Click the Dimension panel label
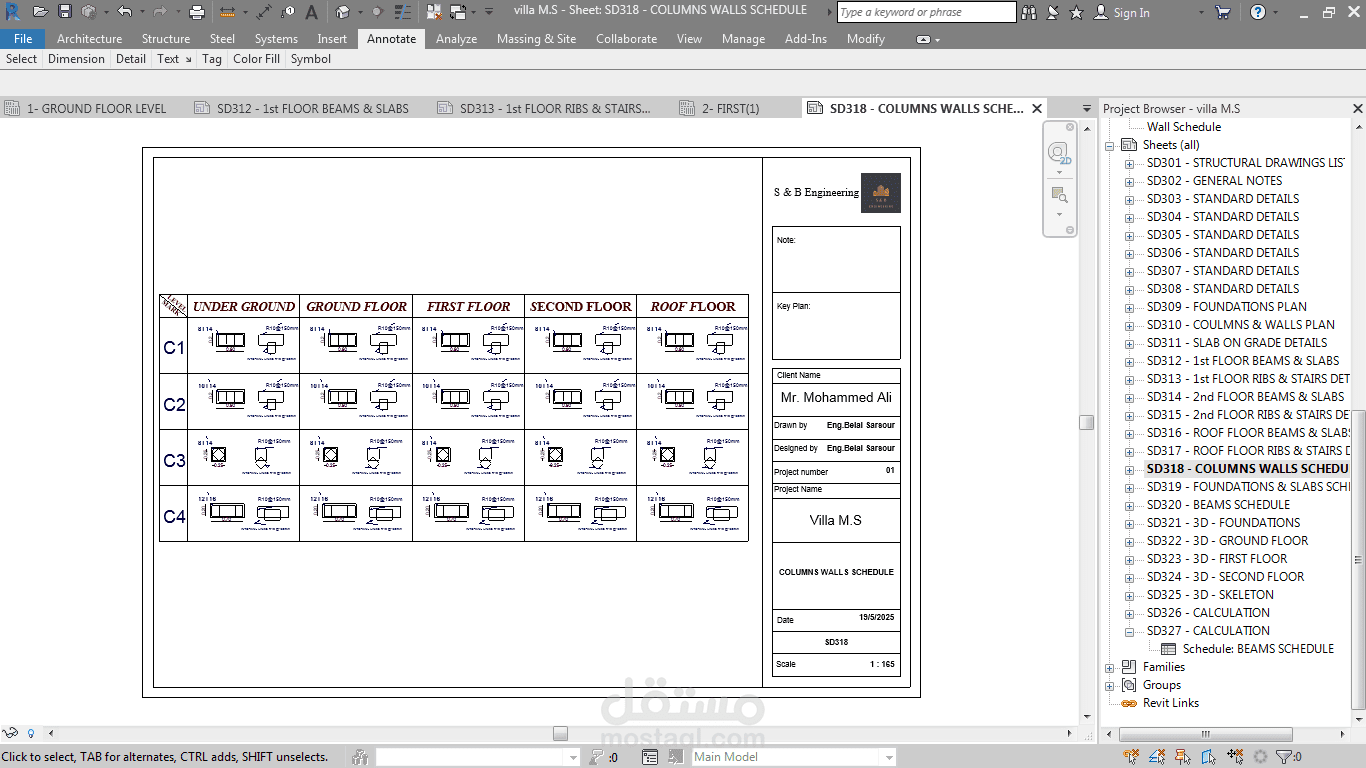 (76, 59)
